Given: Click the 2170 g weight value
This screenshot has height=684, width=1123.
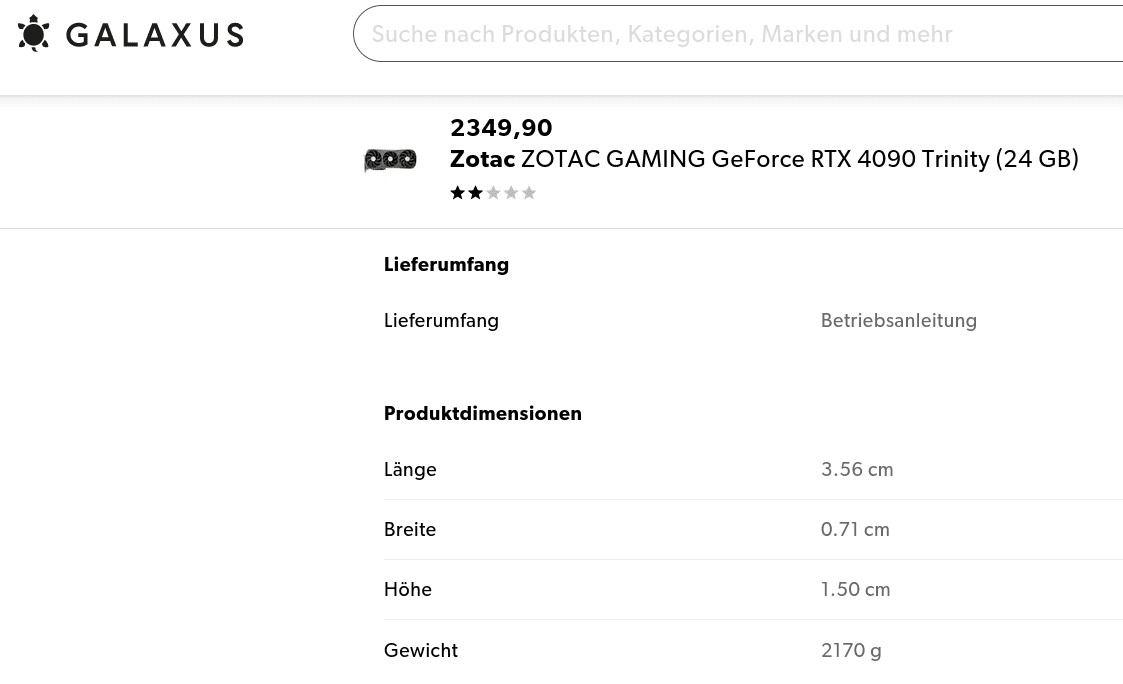Looking at the screenshot, I should [x=851, y=651].
